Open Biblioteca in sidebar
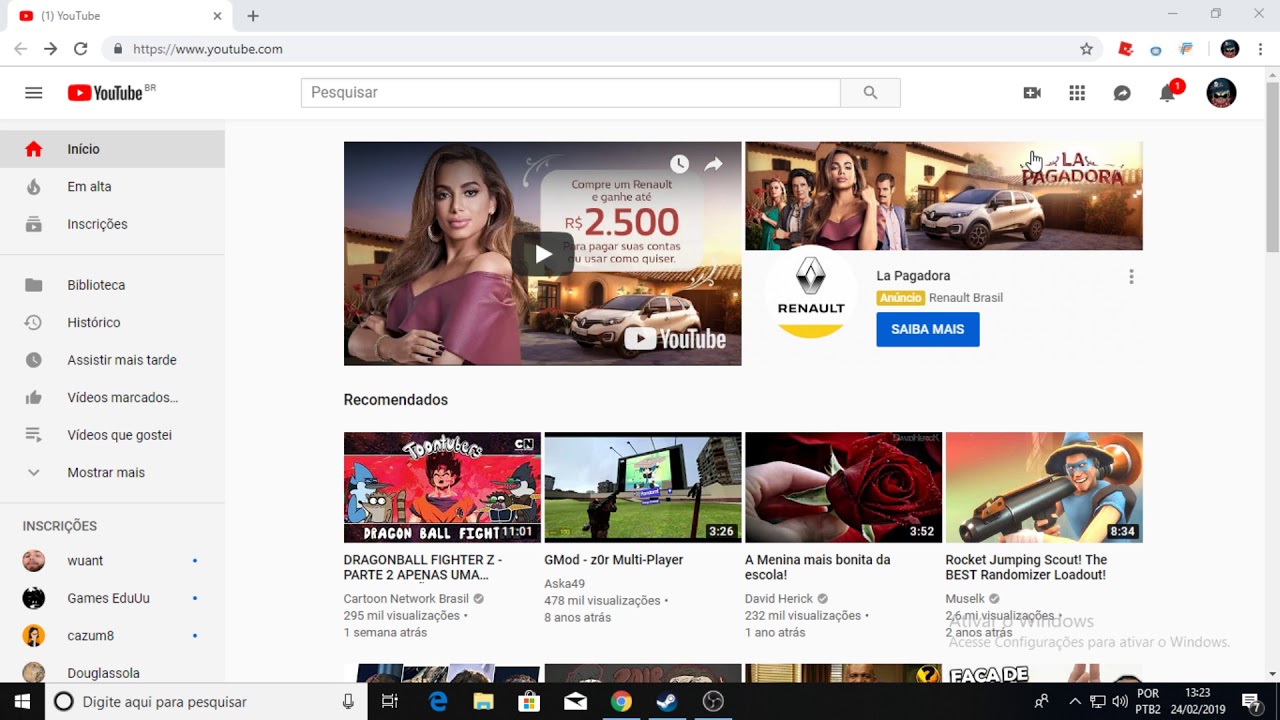Screen dimensions: 1280x720 click(x=112, y=285)
